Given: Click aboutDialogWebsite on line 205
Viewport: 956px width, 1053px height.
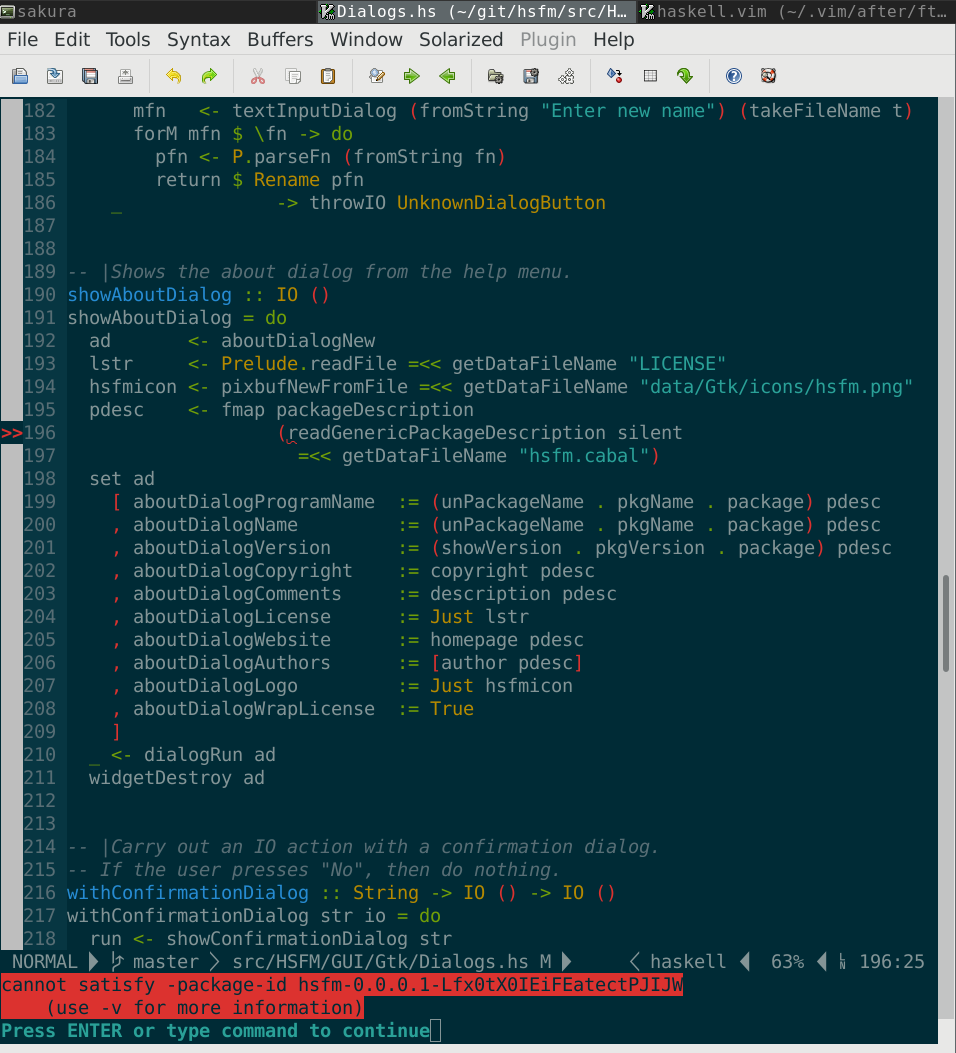Looking at the screenshot, I should [x=232, y=640].
